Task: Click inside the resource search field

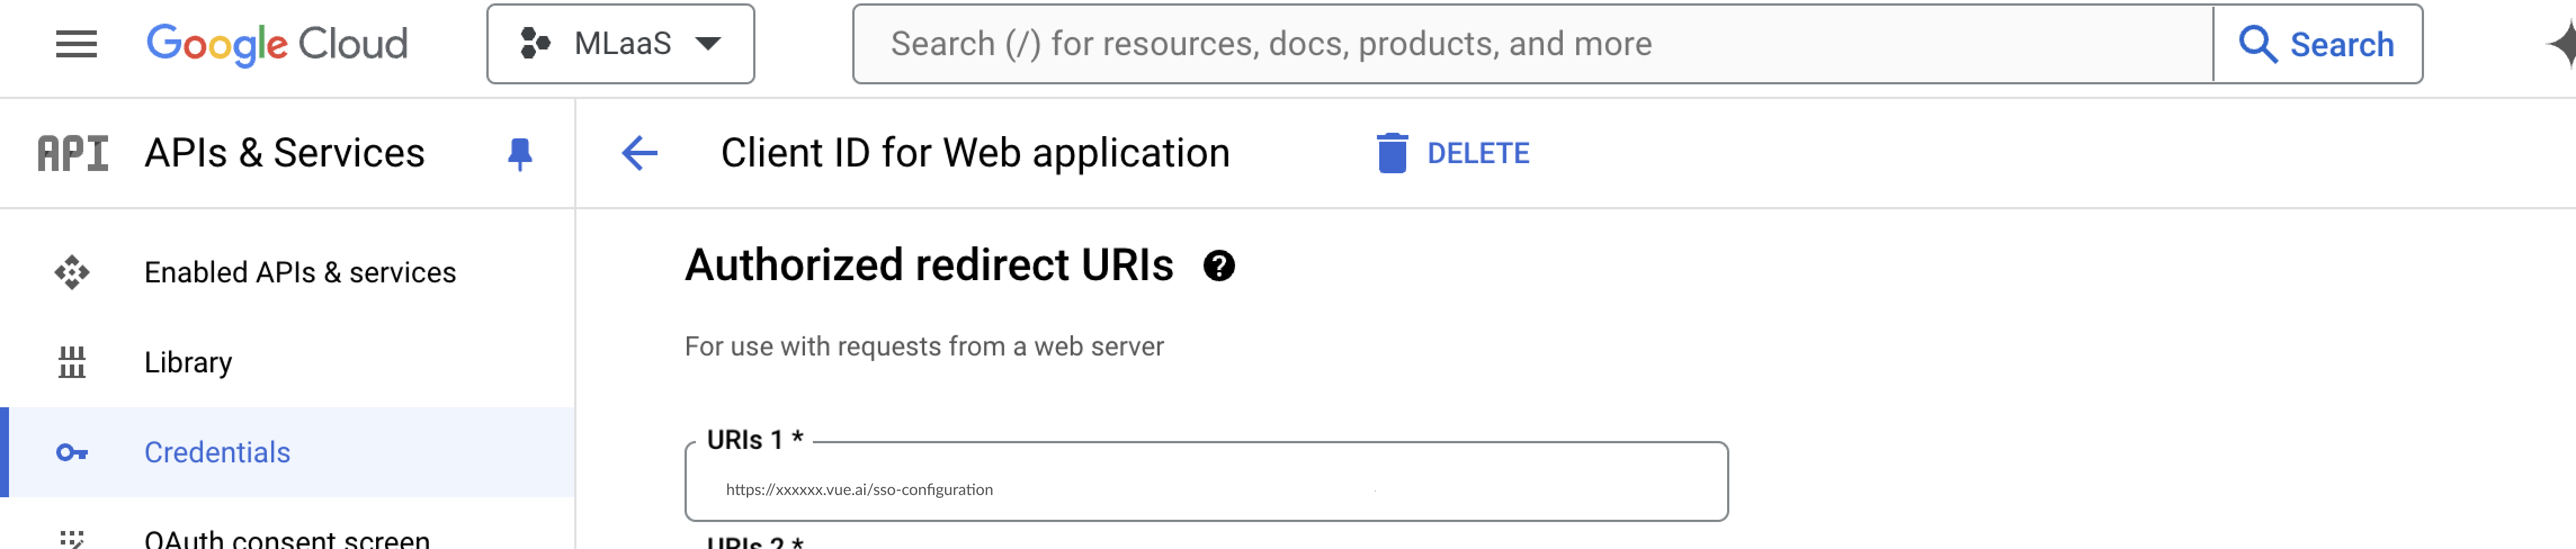Action: click(x=1530, y=44)
